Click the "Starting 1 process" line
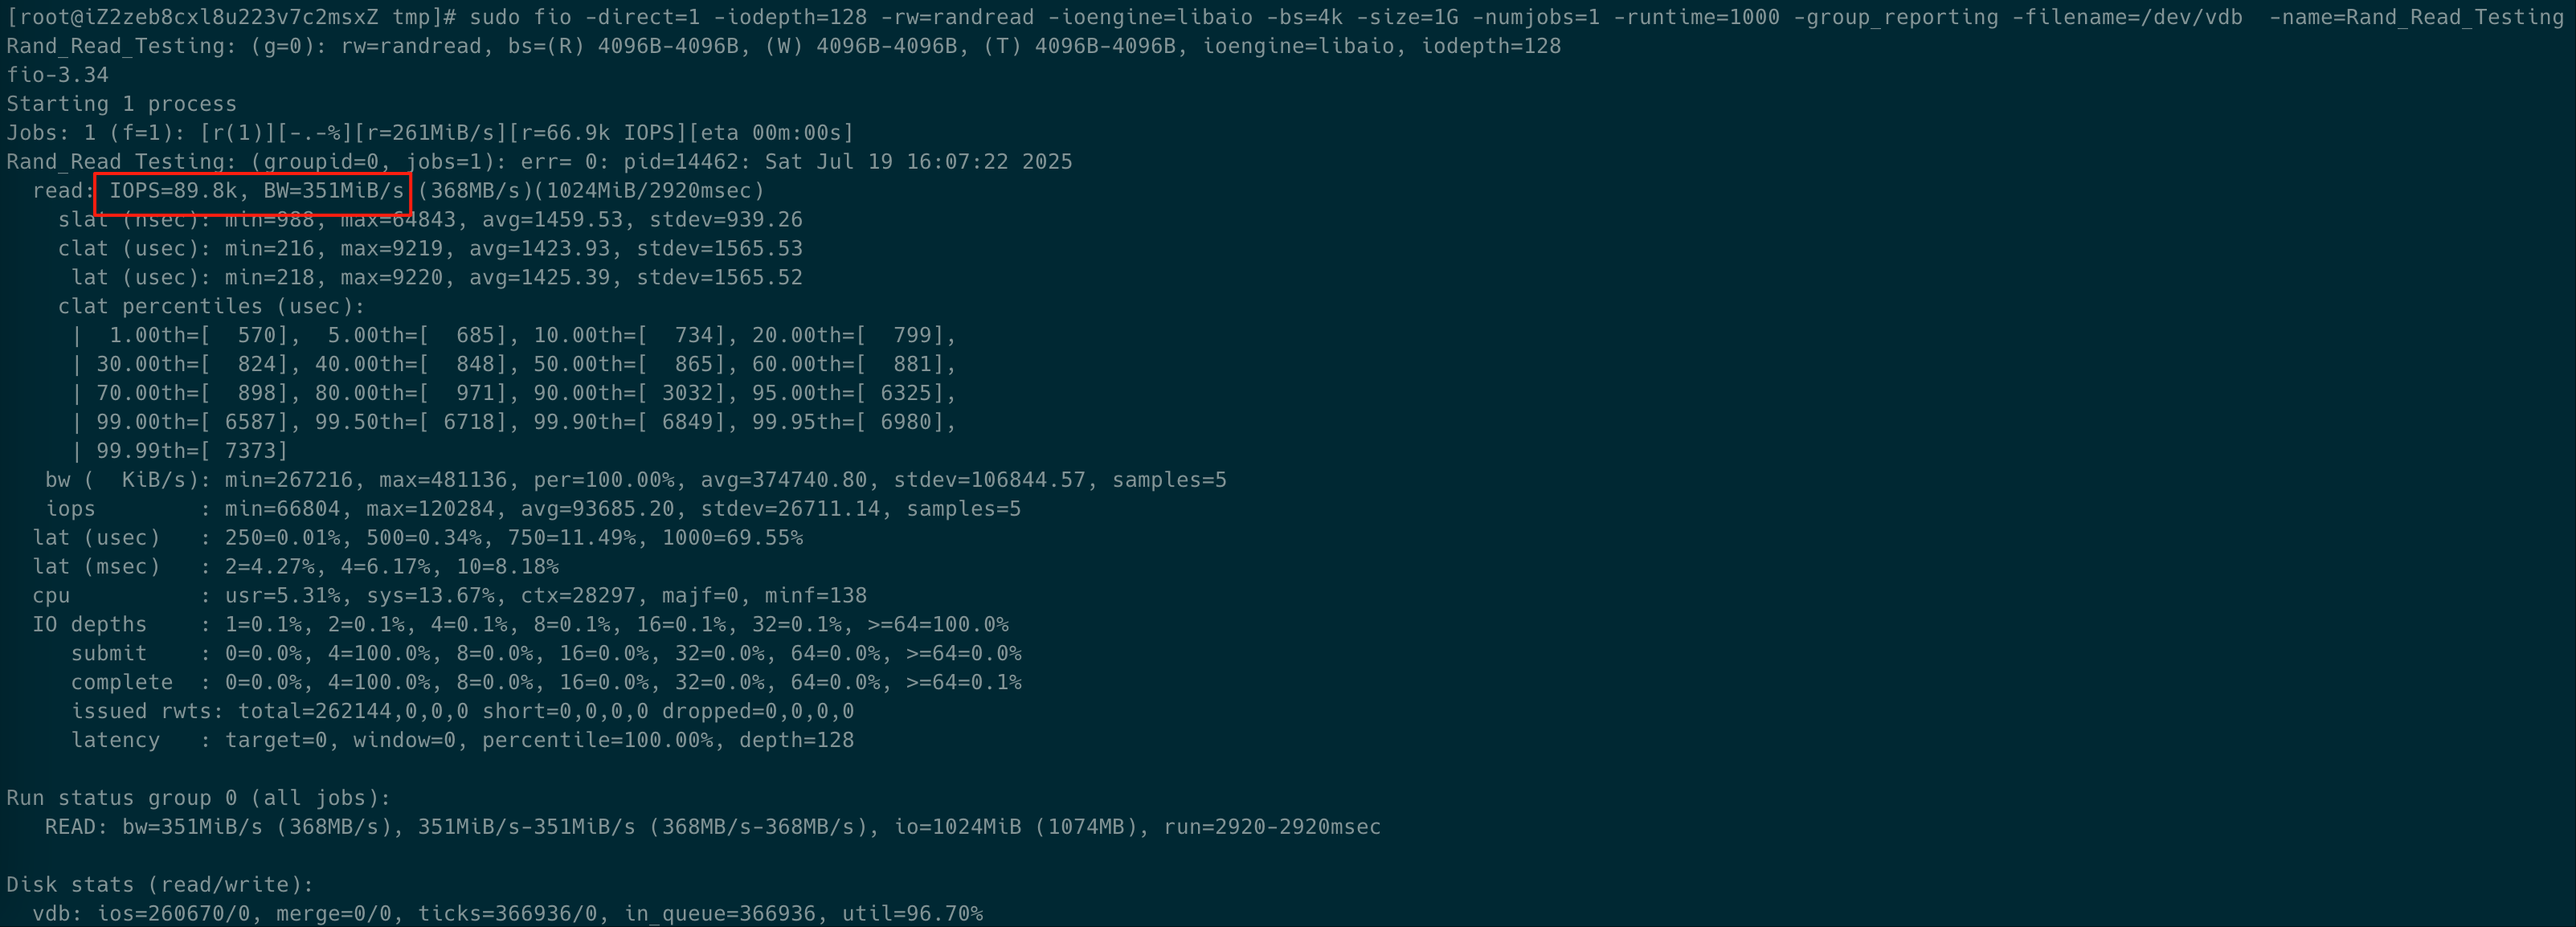Image resolution: width=2576 pixels, height=927 pixels. coord(121,104)
